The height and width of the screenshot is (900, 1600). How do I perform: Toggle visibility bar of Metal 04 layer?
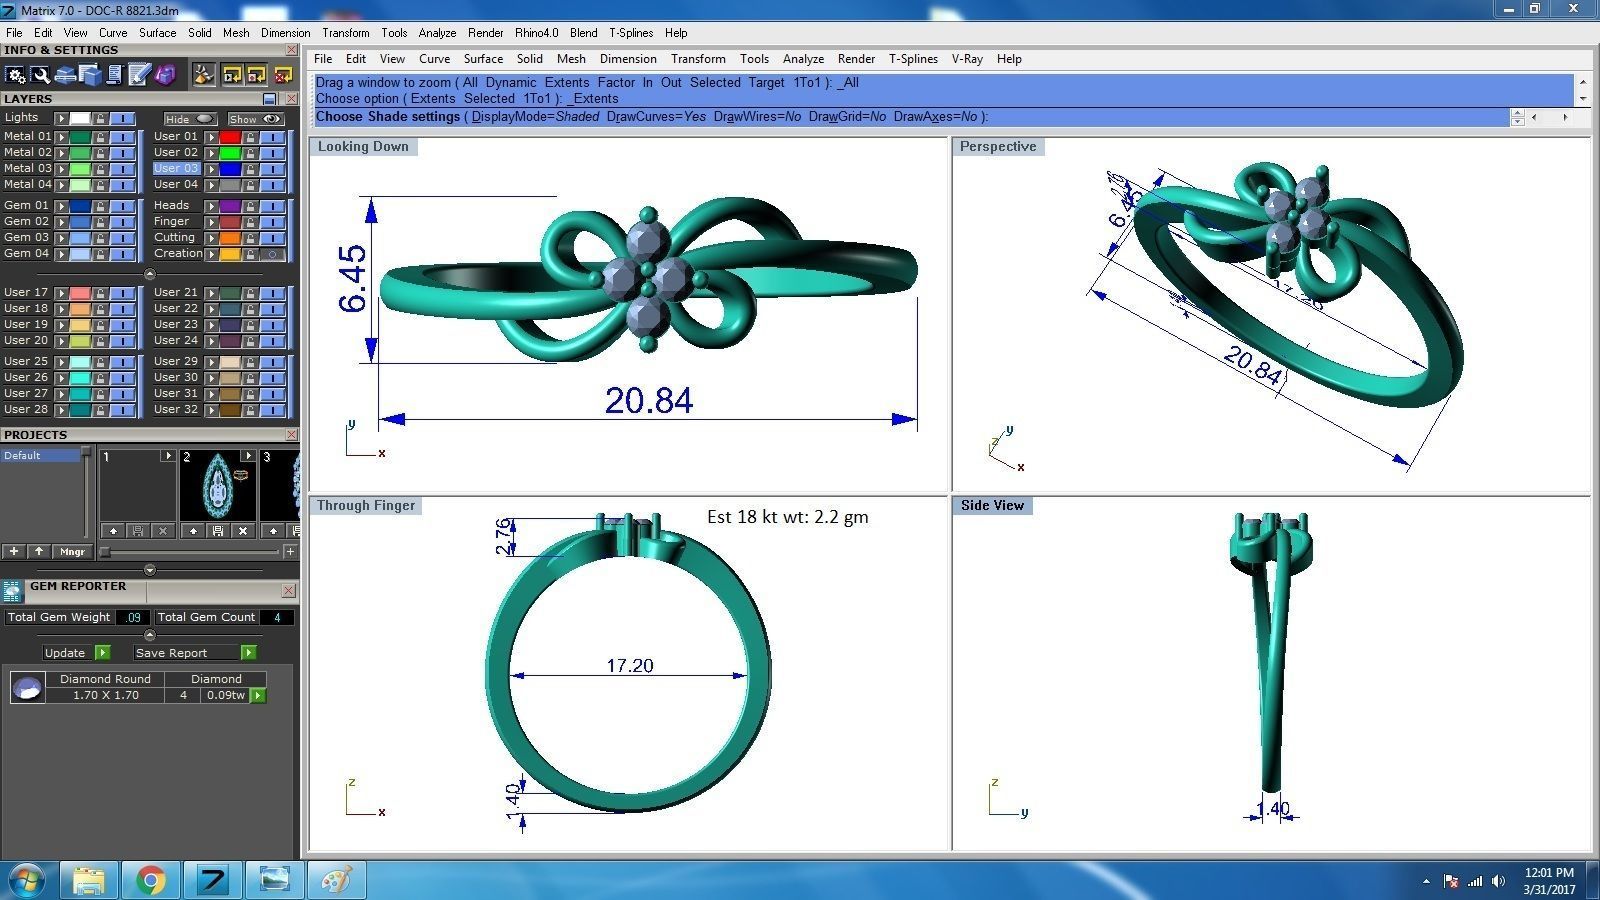[122, 185]
